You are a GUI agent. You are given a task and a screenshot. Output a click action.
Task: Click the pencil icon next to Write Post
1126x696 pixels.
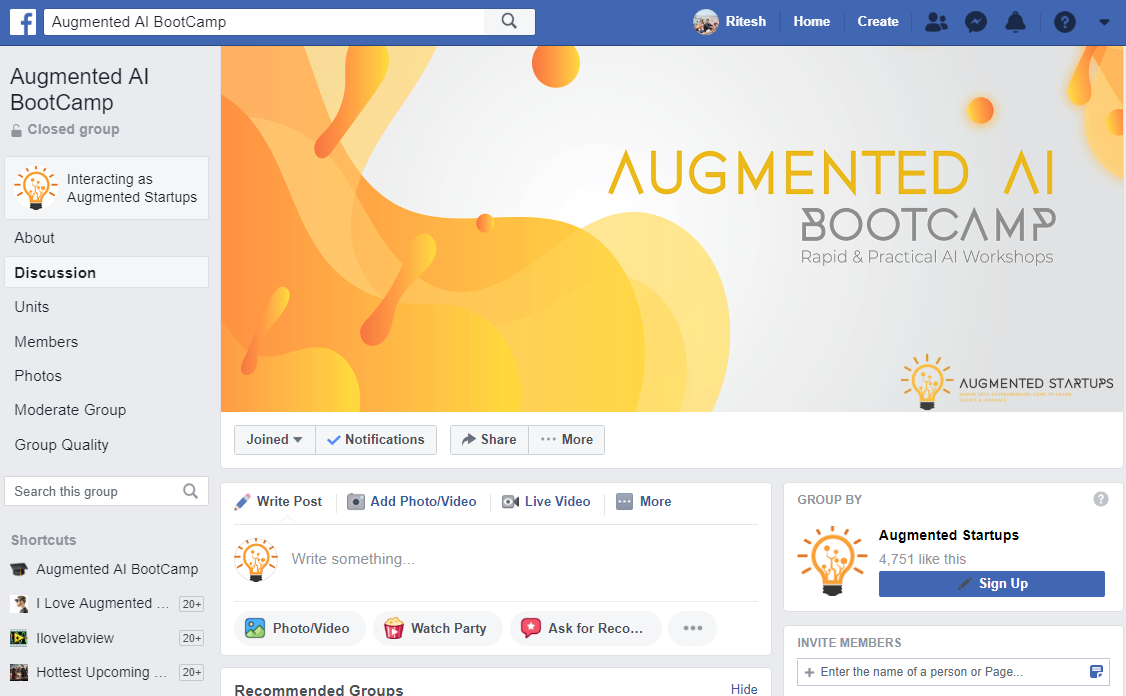point(243,501)
